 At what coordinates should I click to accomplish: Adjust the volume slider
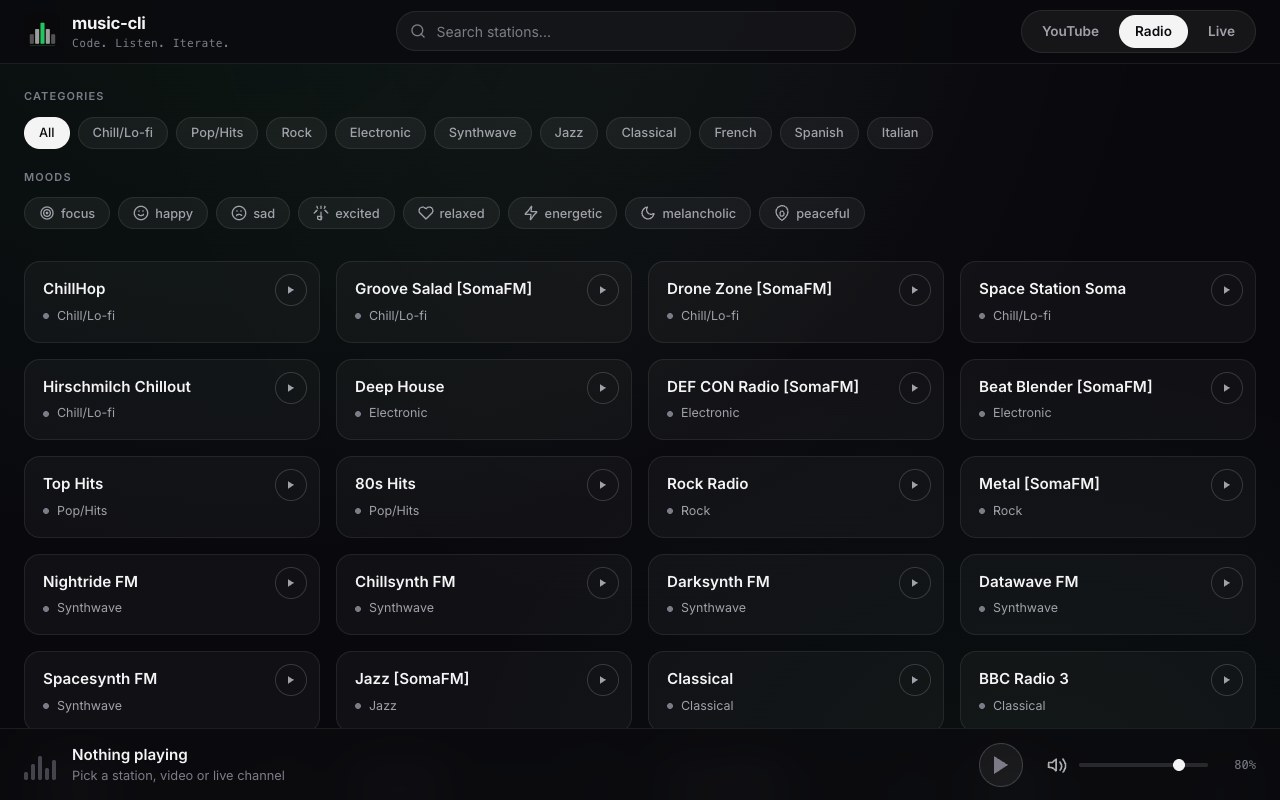(1143, 765)
